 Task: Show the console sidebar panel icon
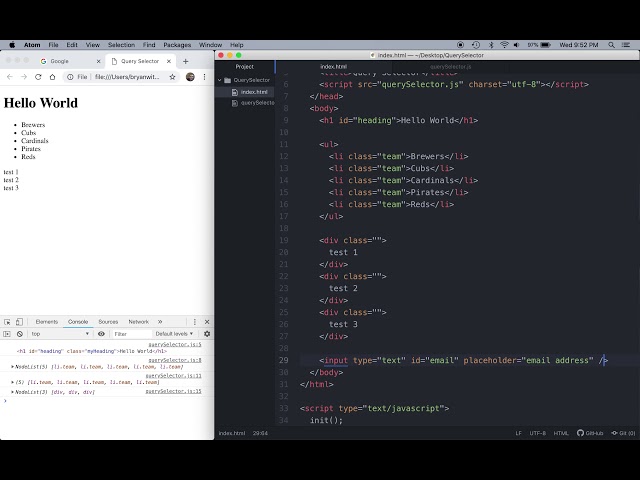coord(7,334)
